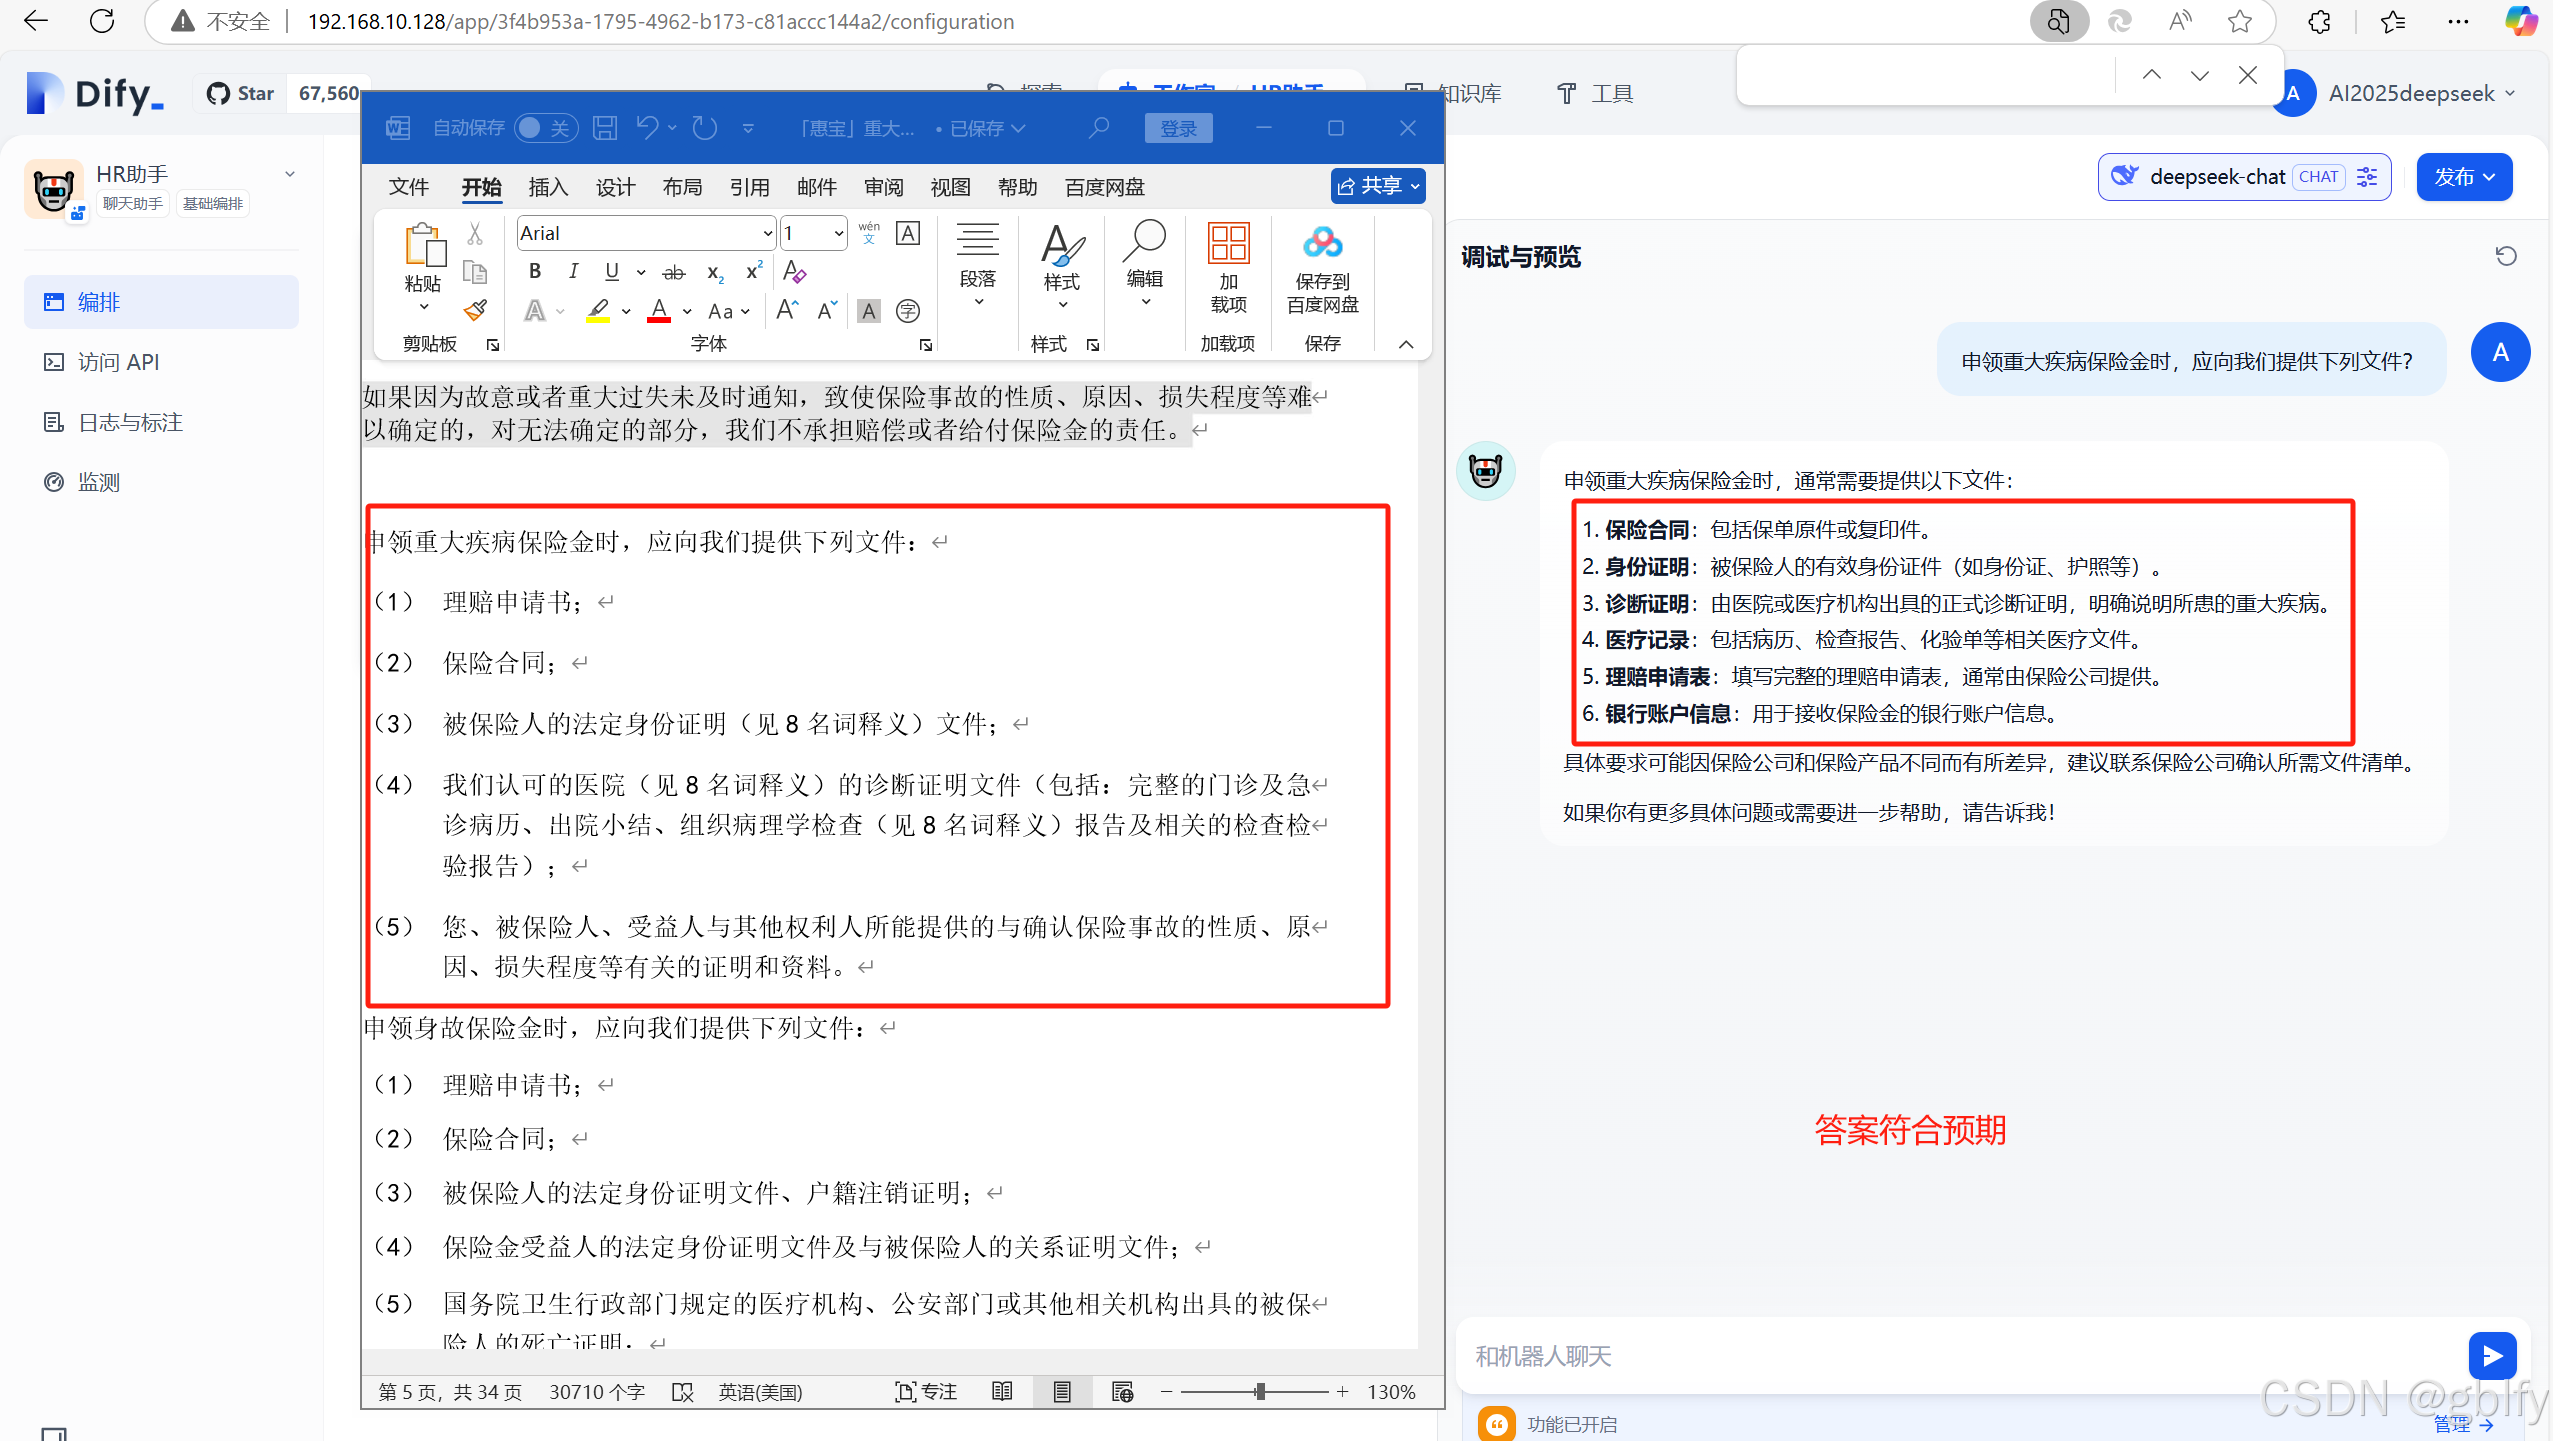Click the 工具 Tools navigation link
The width and height of the screenshot is (2553, 1441).
pos(1595,93)
